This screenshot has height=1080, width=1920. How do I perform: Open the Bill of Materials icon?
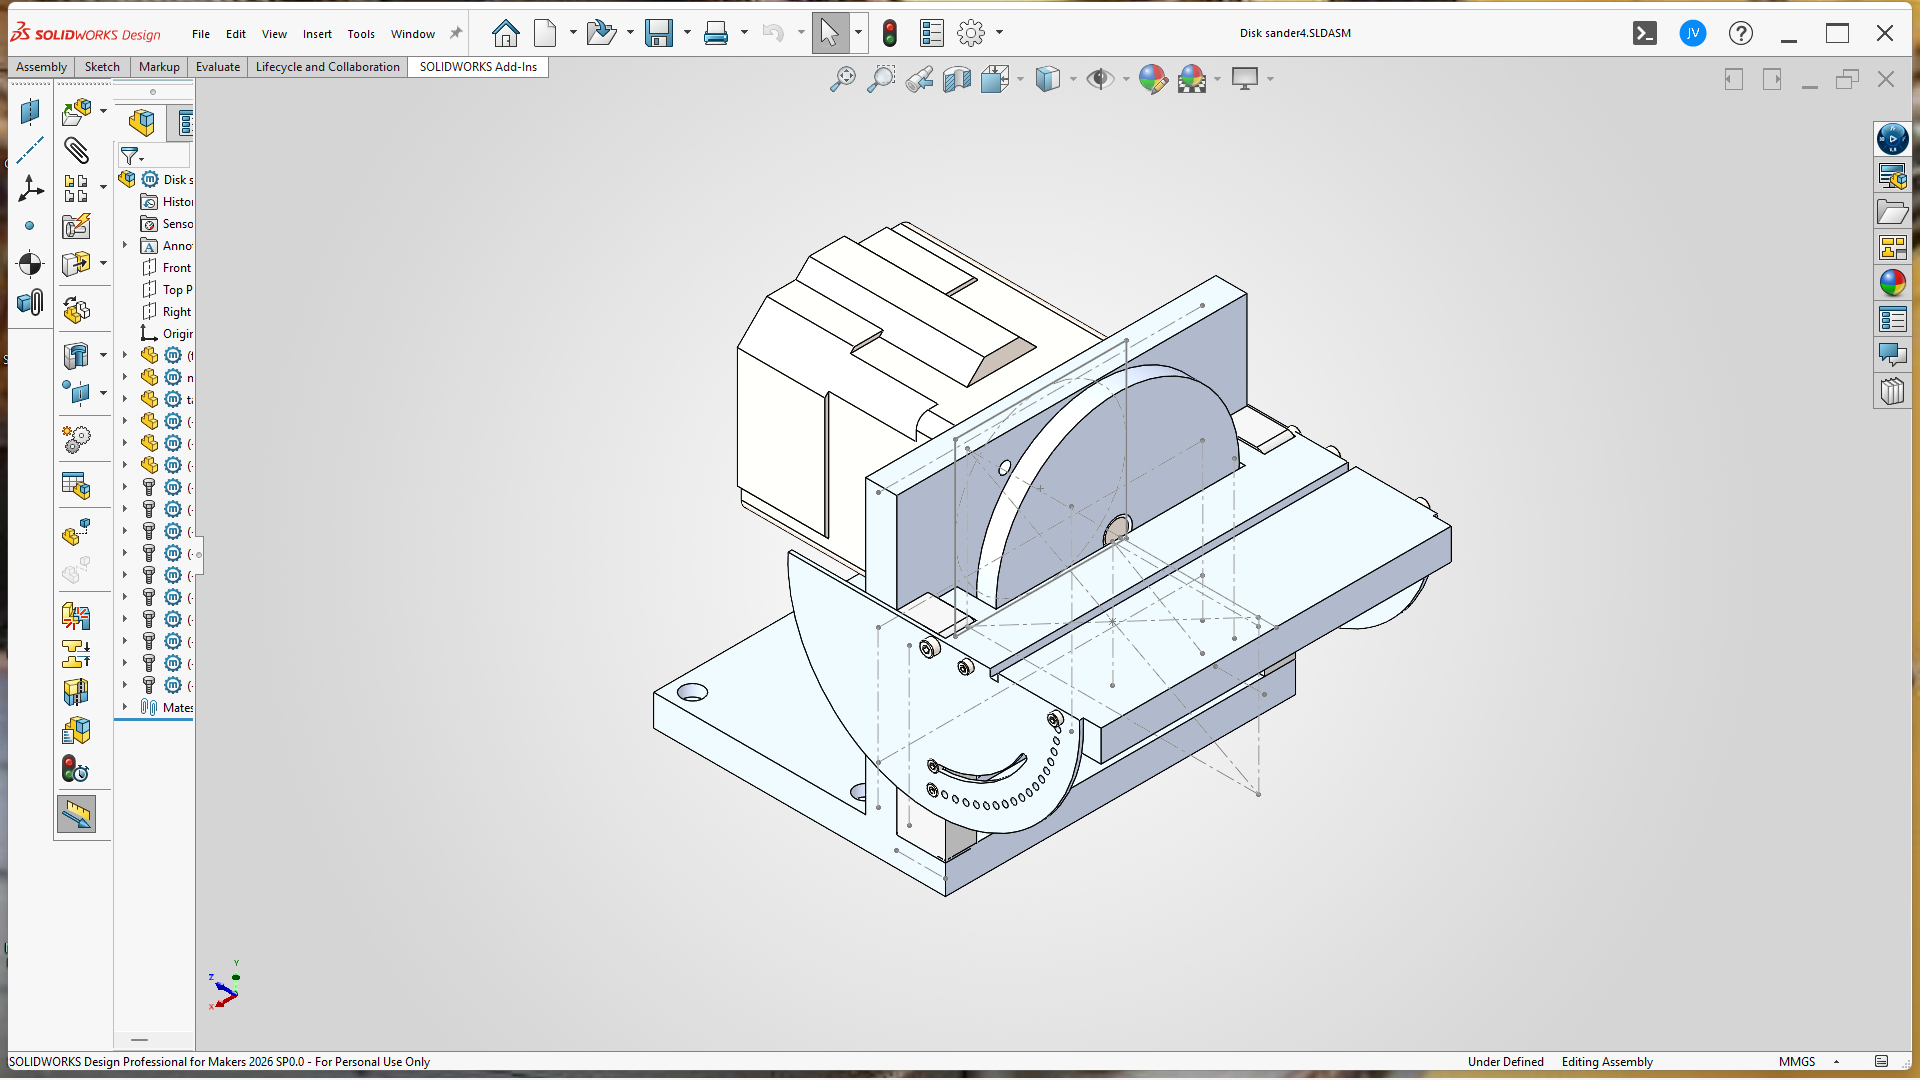76,486
